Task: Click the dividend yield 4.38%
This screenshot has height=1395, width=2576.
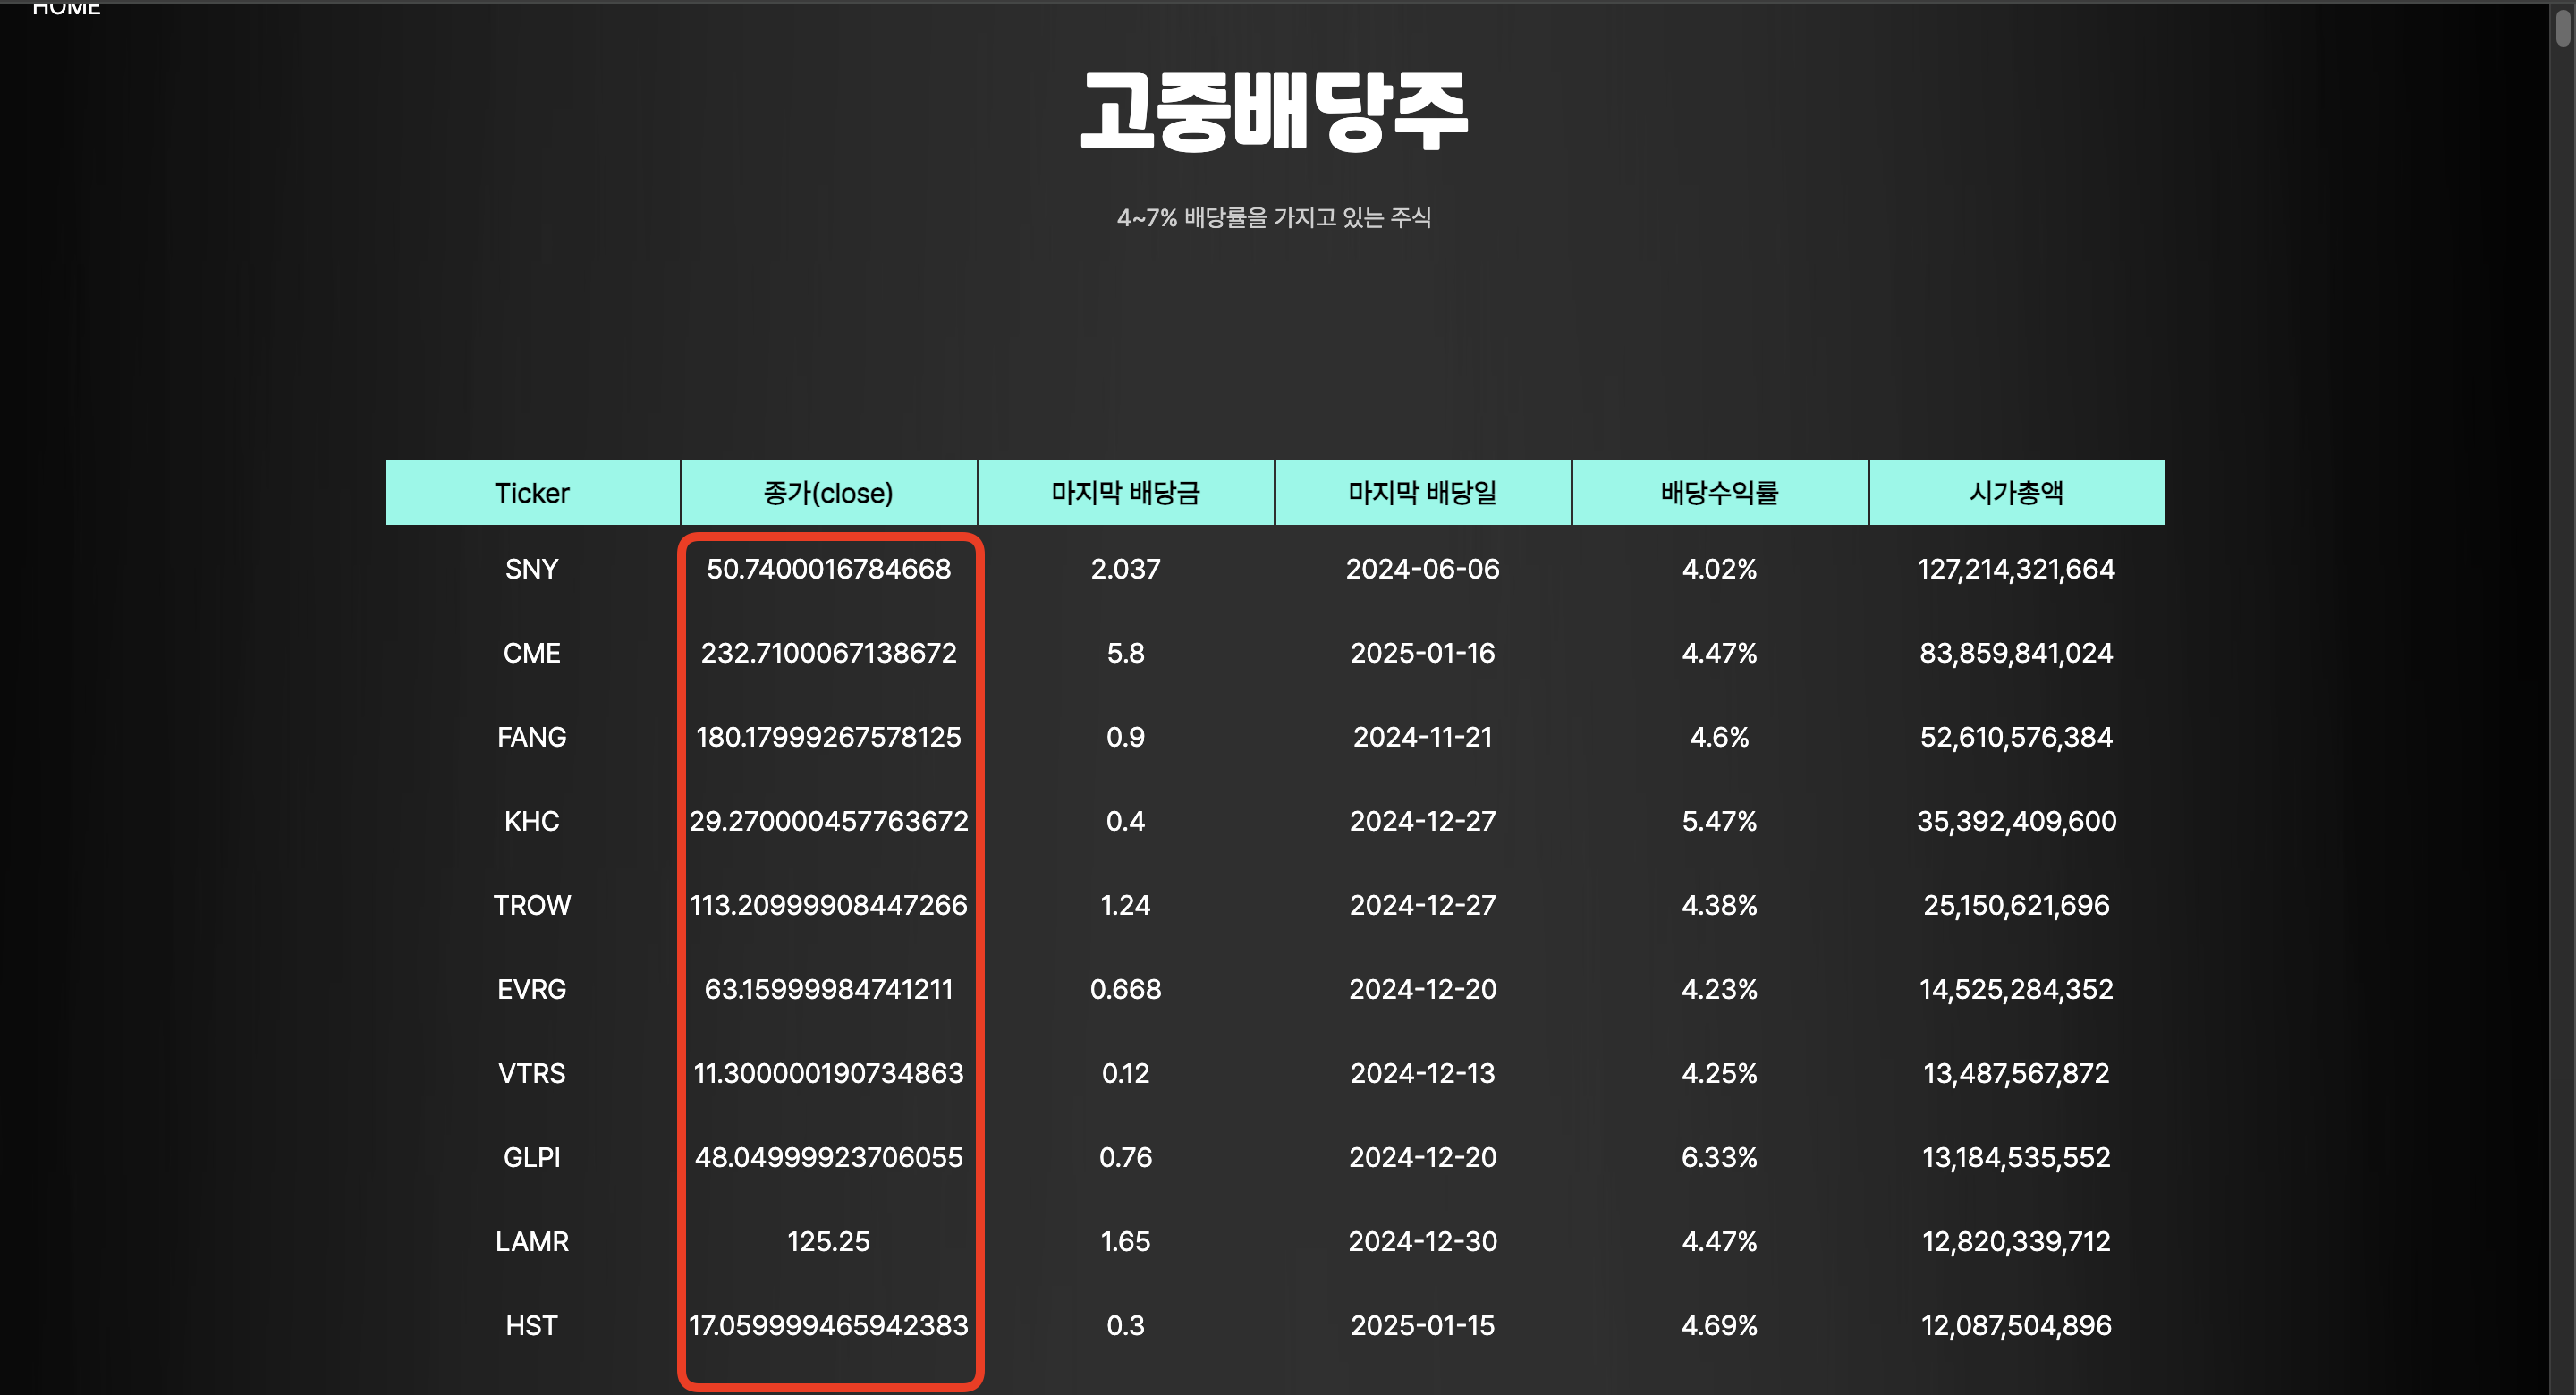Action: point(1720,905)
